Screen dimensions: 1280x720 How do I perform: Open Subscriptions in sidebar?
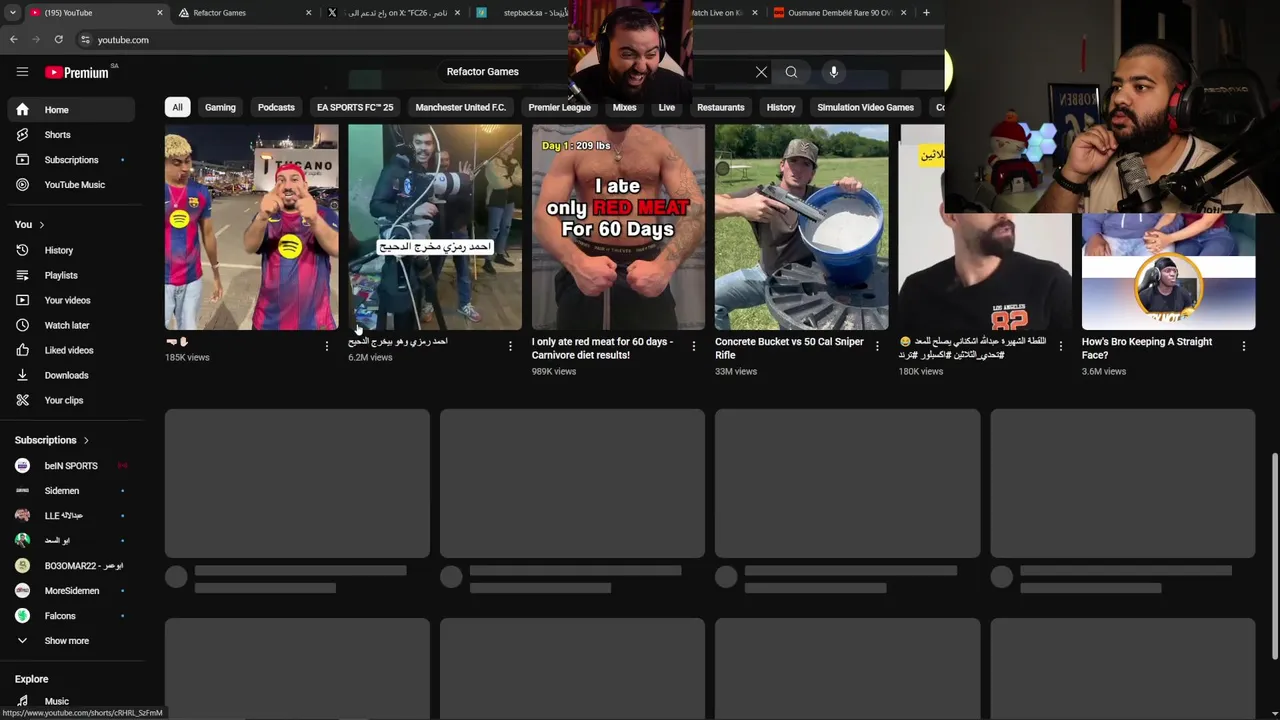pos(70,160)
